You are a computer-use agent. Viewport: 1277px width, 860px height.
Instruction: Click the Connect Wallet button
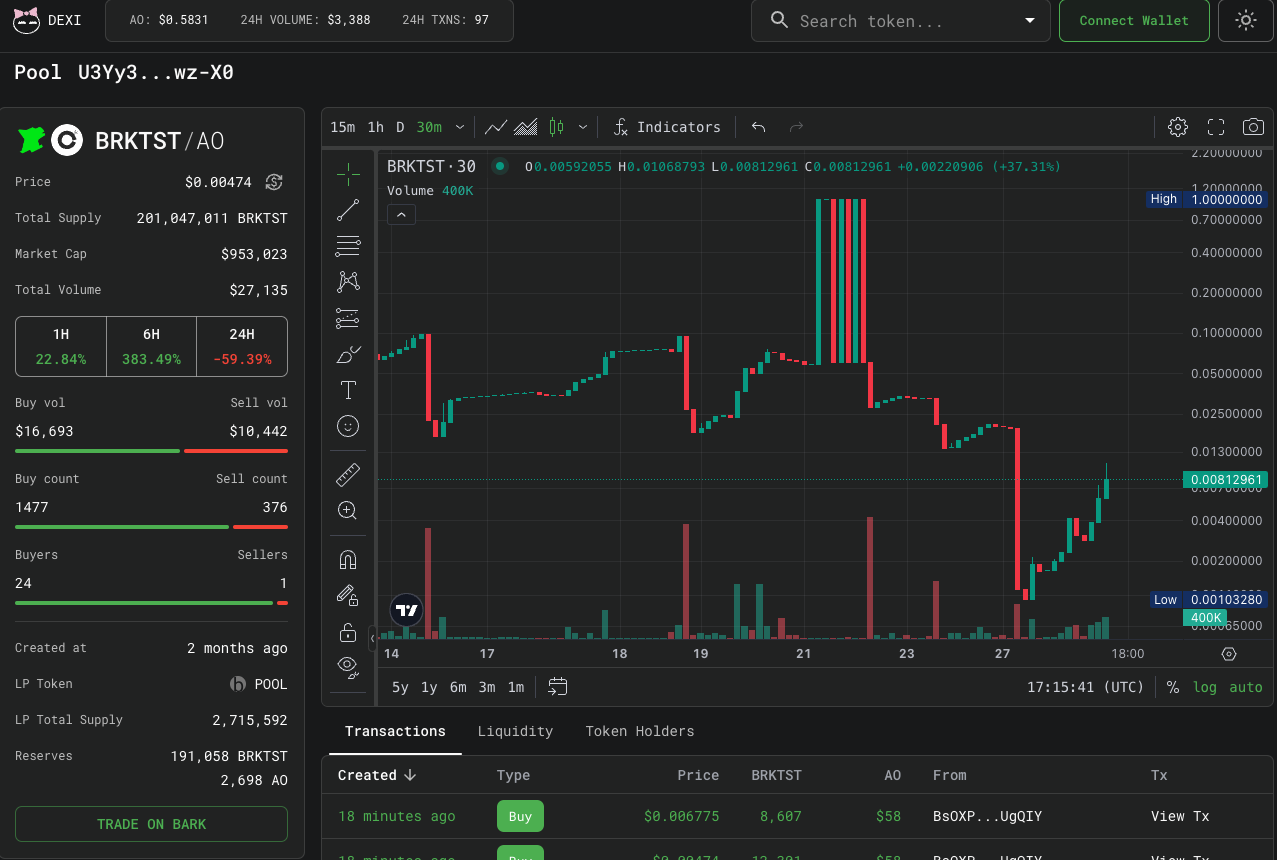tap(1134, 20)
